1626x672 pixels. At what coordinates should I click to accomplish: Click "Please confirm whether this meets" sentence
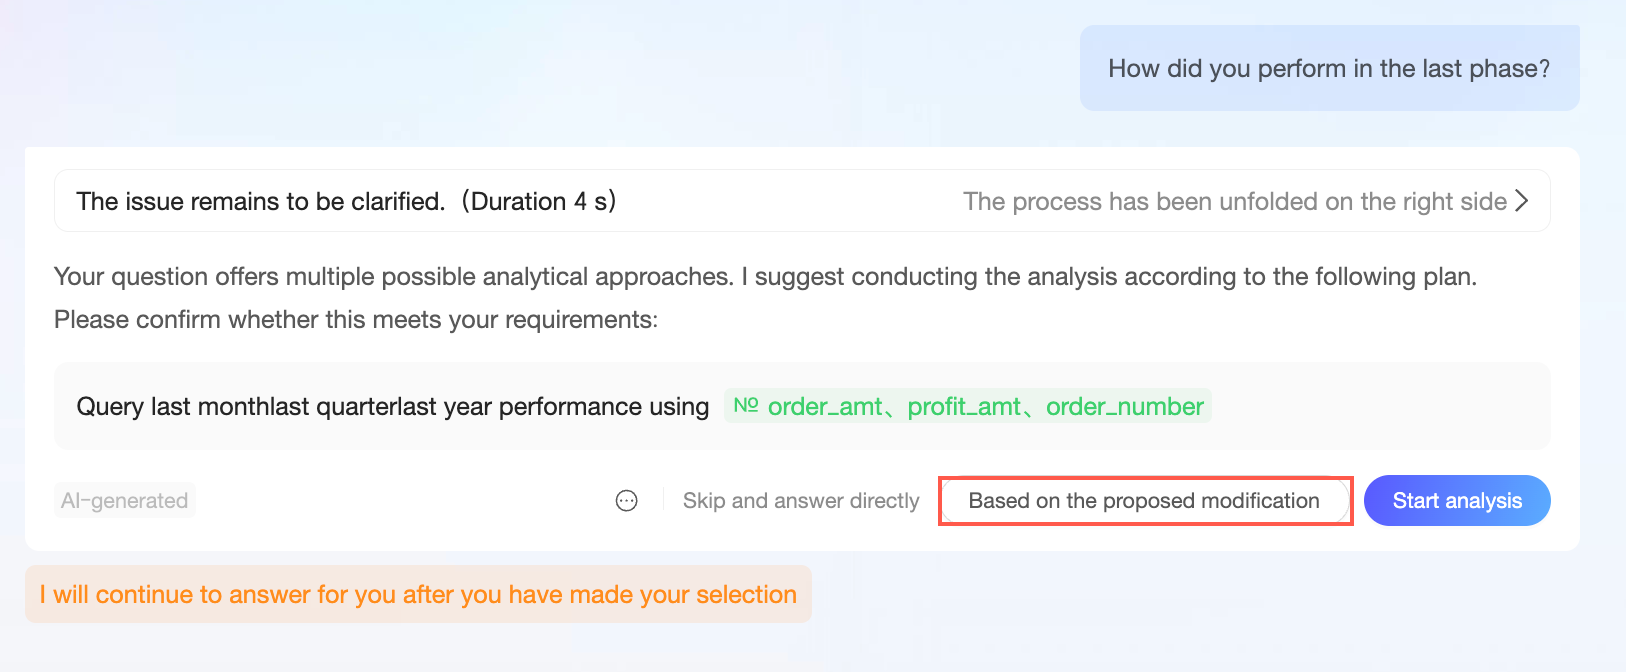click(x=356, y=320)
